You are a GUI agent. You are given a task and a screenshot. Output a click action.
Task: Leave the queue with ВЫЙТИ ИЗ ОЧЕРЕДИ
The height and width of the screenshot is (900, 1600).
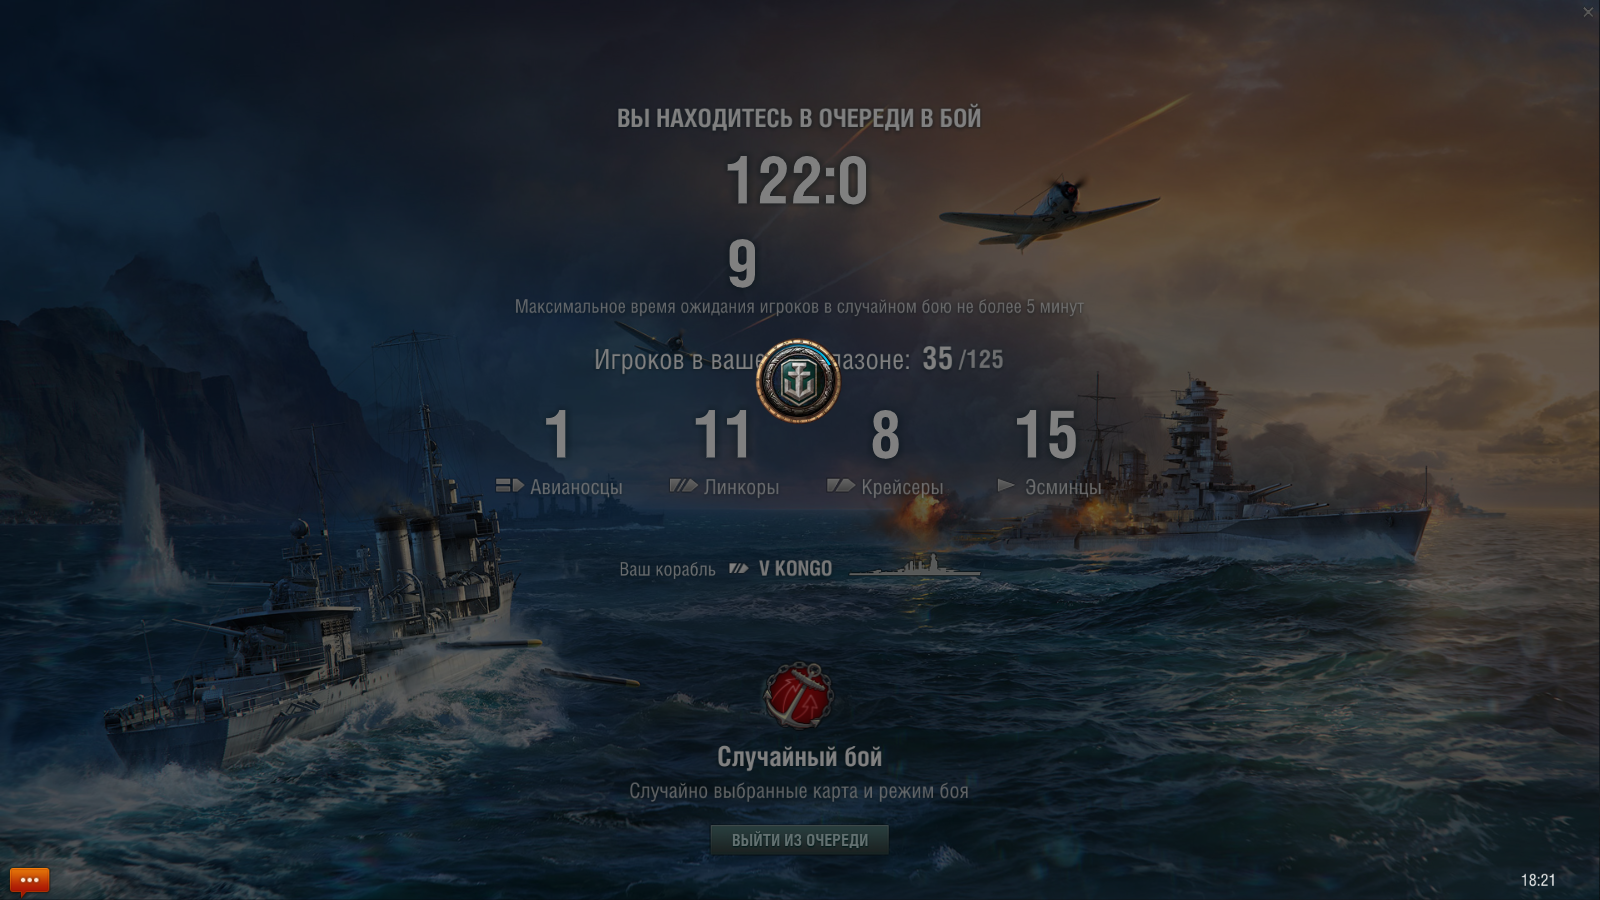pyautogui.click(x=799, y=840)
